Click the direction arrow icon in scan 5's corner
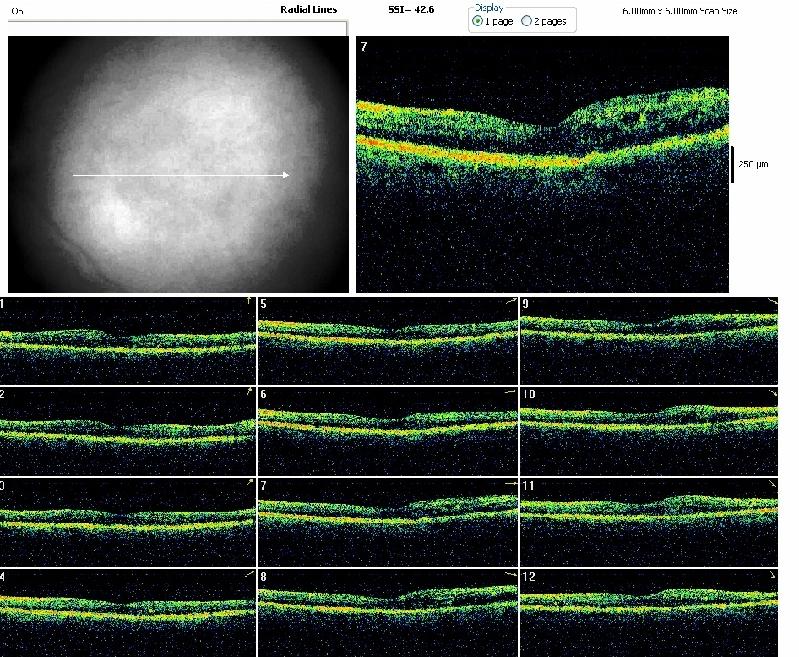 pos(510,301)
